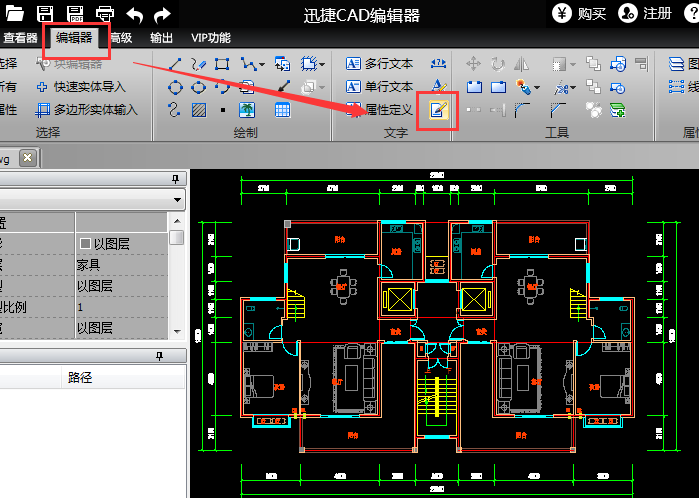Click the print icon in title bar
Viewport: 699px width, 498px height.
(x=104, y=14)
